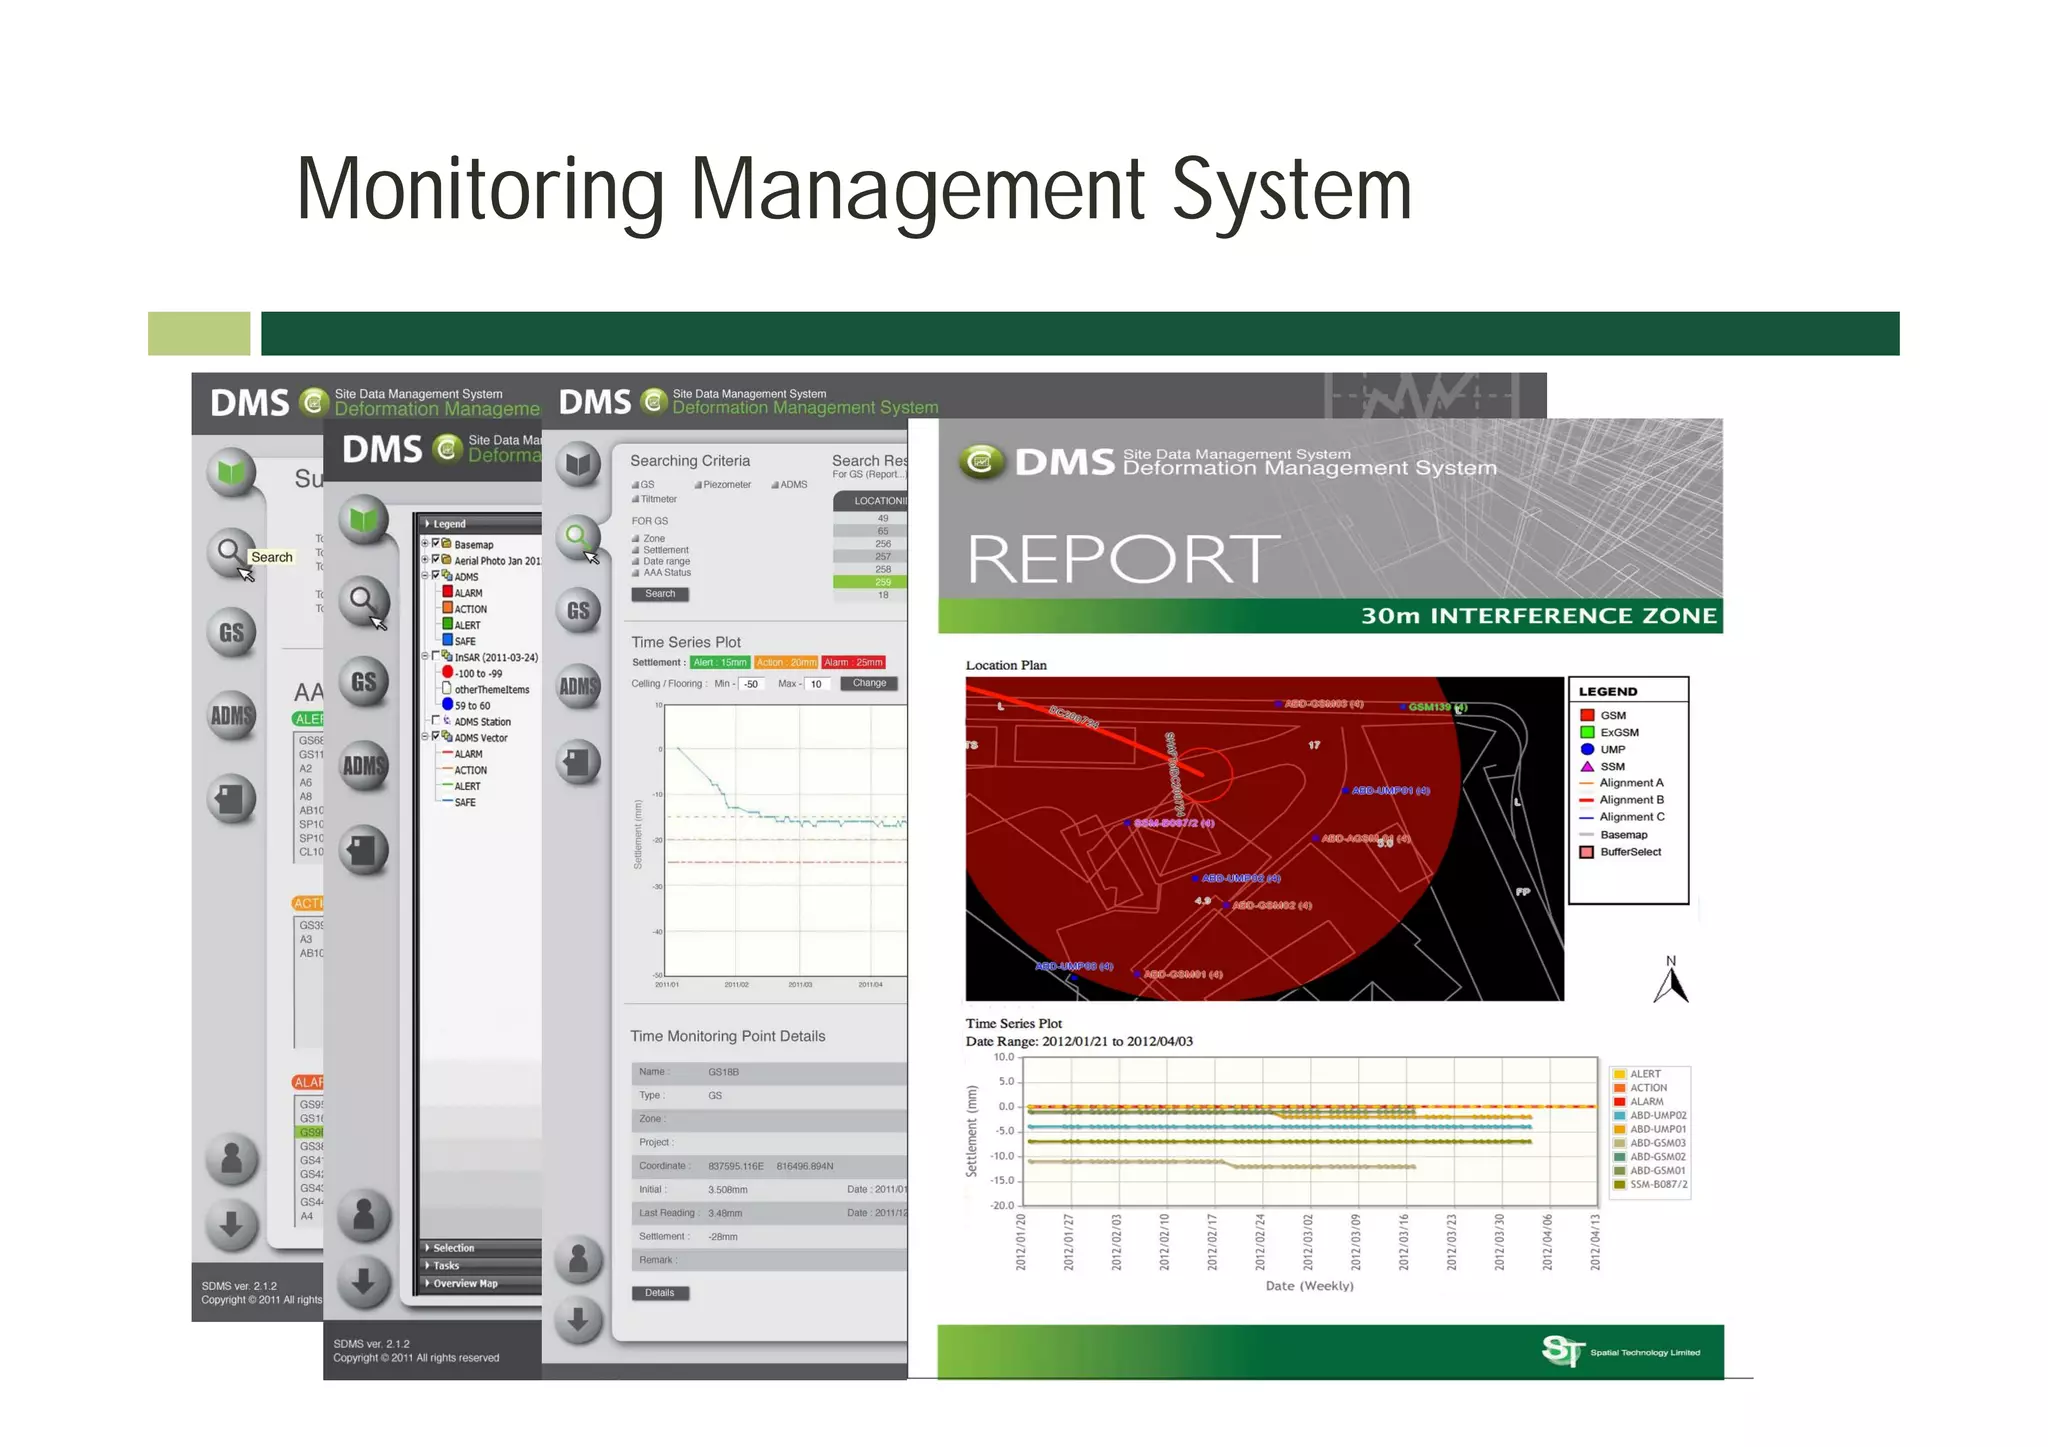The image size is (2048, 1447).
Task: Click the LOCATION column header in search results
Action: (870, 501)
